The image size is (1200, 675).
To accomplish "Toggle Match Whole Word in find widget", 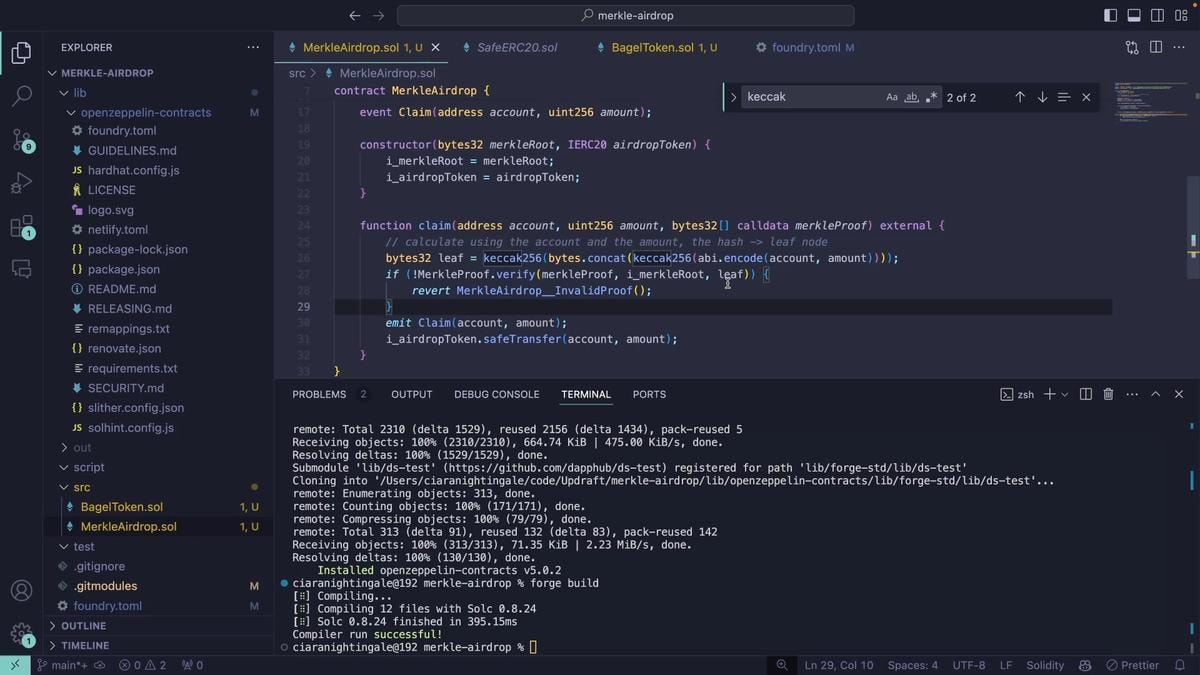I will 911,97.
